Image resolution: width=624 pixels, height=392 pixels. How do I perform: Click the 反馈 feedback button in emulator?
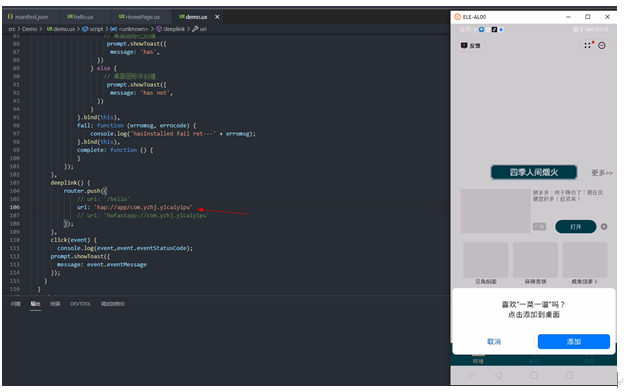470,46
